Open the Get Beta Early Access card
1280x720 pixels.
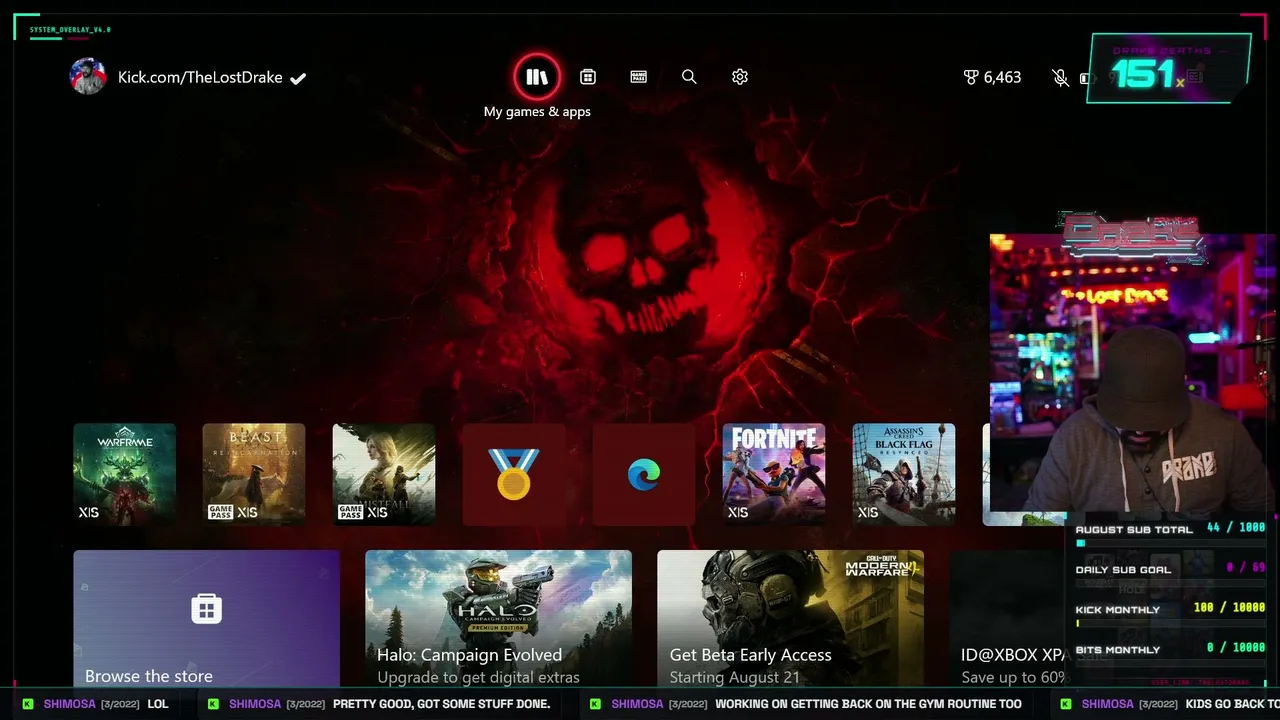pos(790,618)
